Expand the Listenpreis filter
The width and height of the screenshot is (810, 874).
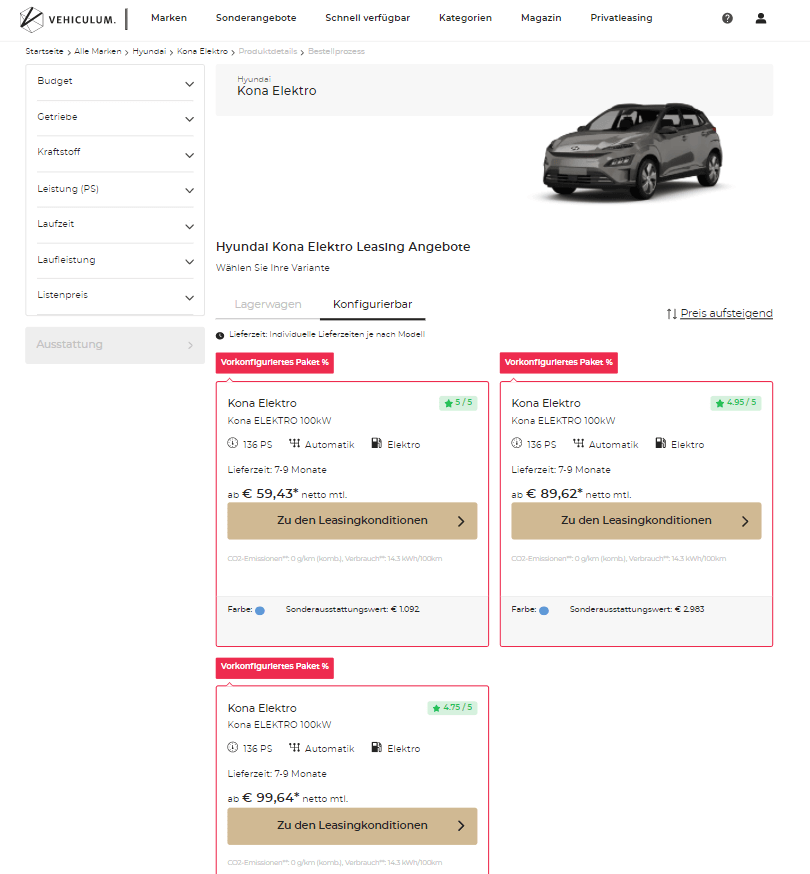point(115,297)
